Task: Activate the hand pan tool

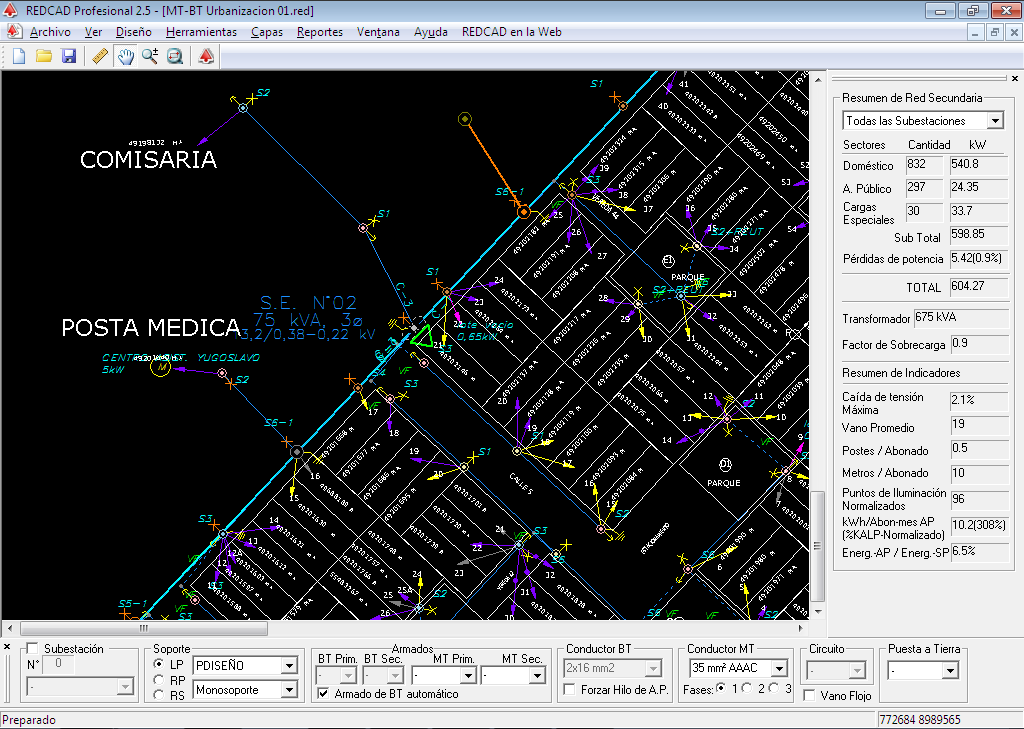Action: [x=125, y=56]
